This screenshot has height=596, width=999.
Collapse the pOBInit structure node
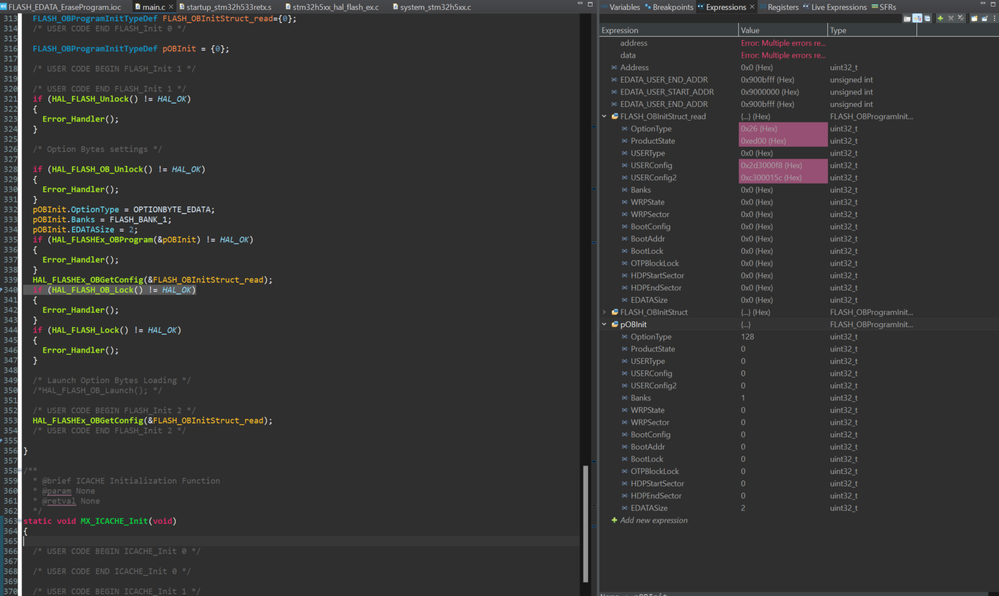[x=605, y=325]
